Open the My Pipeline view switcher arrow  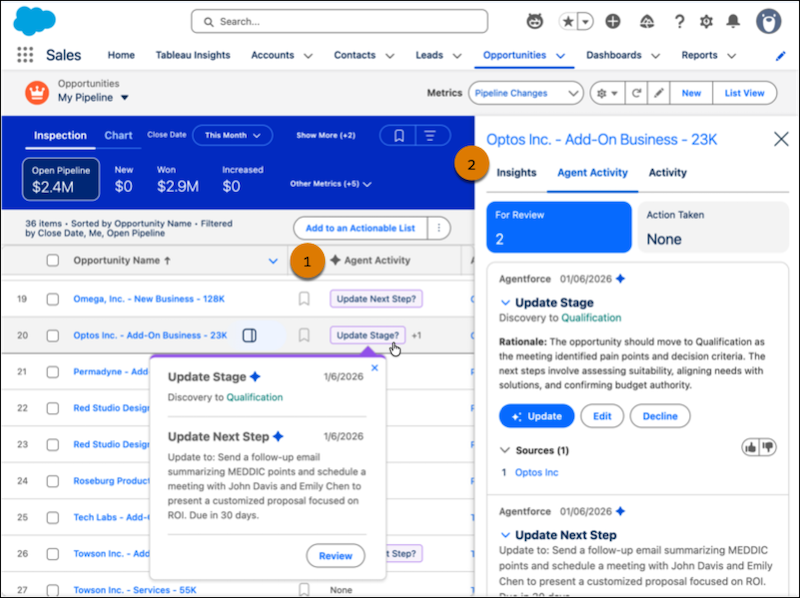coord(124,97)
